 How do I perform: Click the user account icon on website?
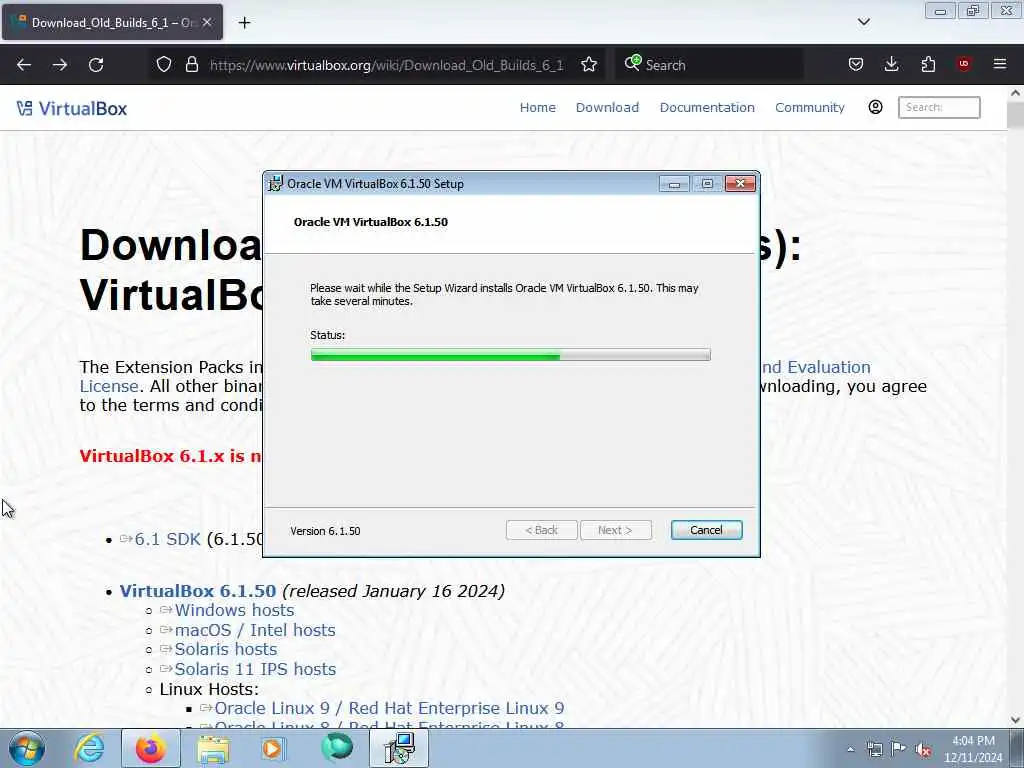click(875, 107)
